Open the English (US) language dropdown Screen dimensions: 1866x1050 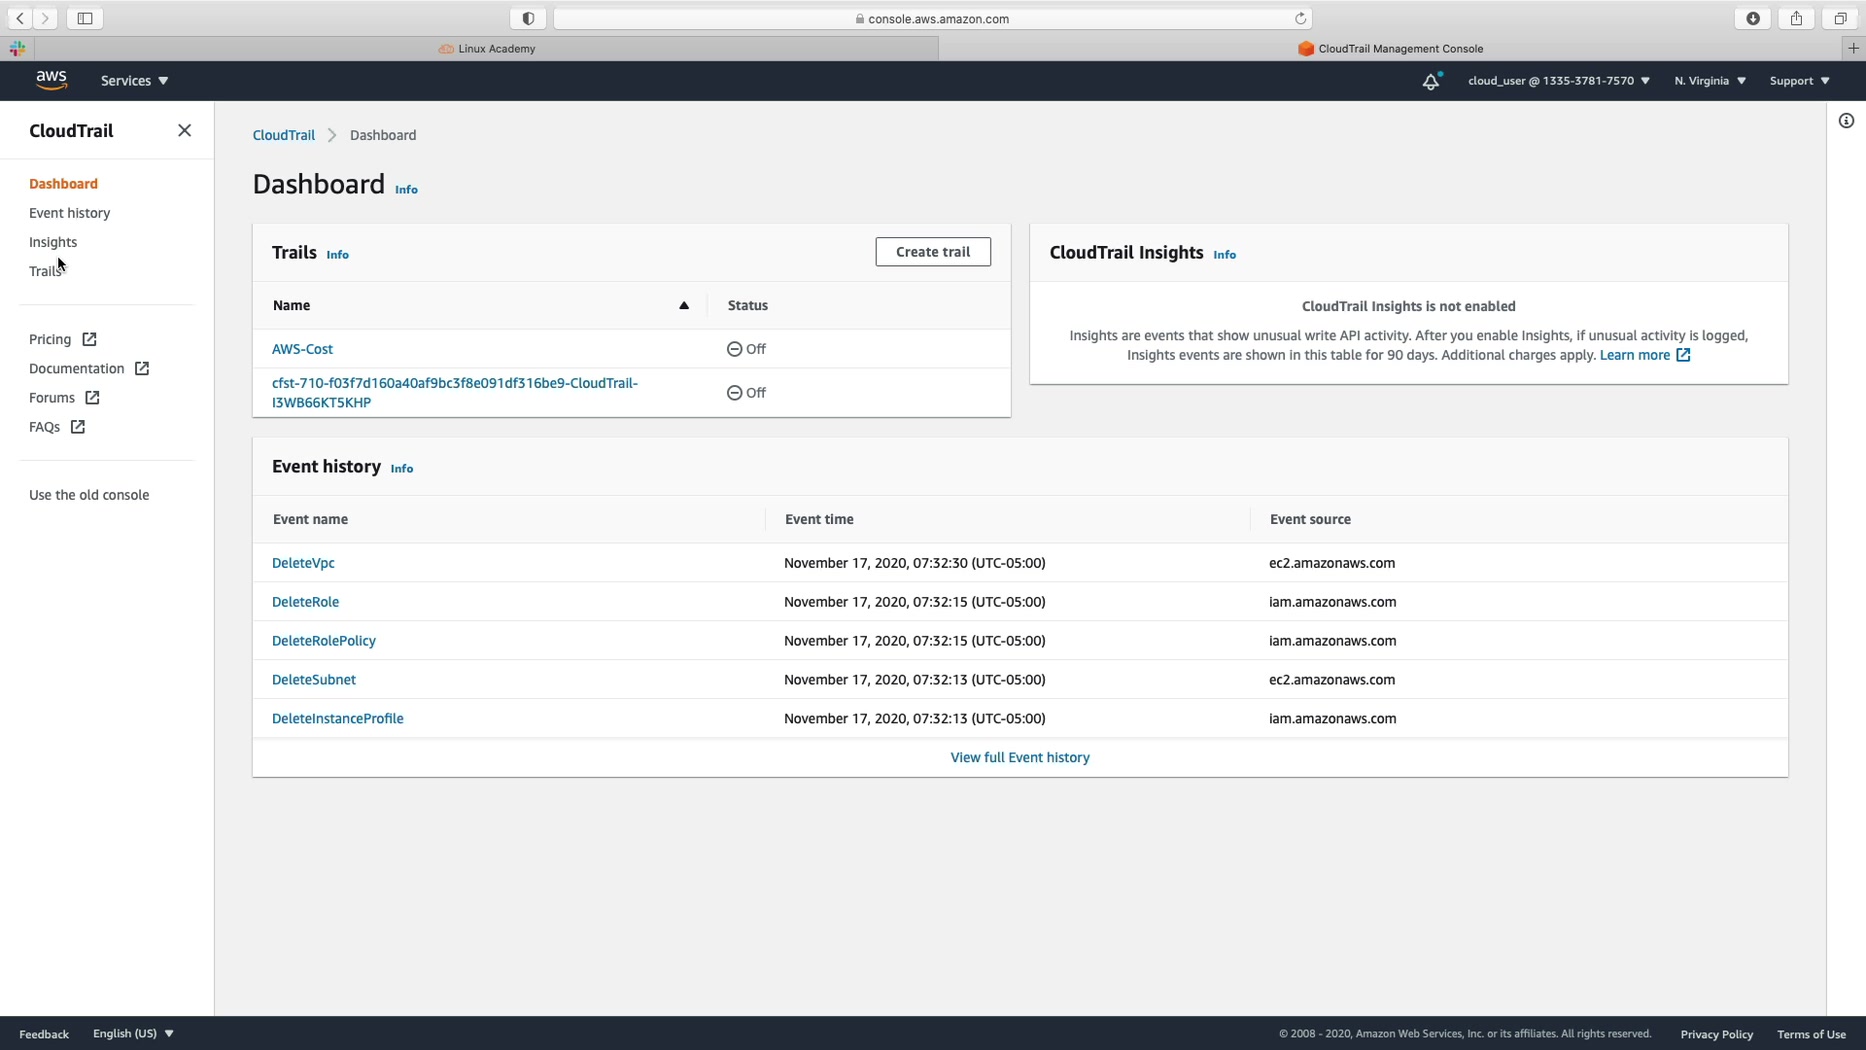click(x=133, y=1034)
